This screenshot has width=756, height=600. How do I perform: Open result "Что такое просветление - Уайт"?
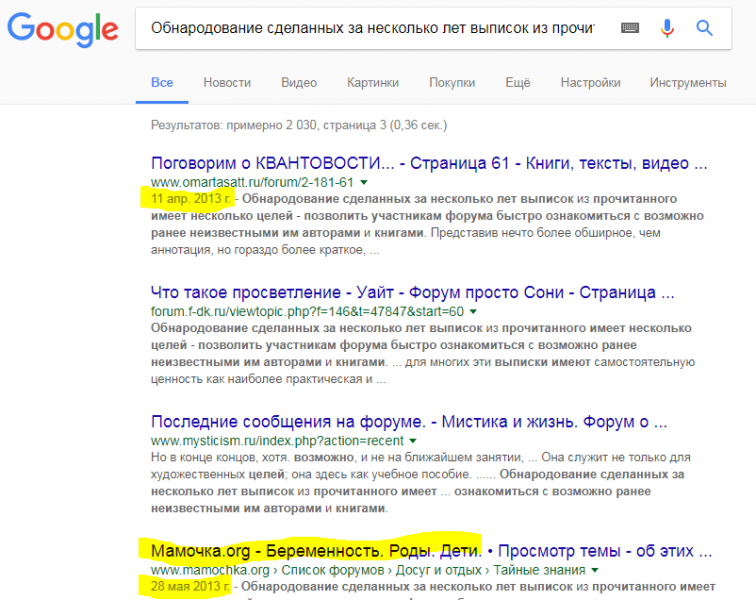(412, 292)
